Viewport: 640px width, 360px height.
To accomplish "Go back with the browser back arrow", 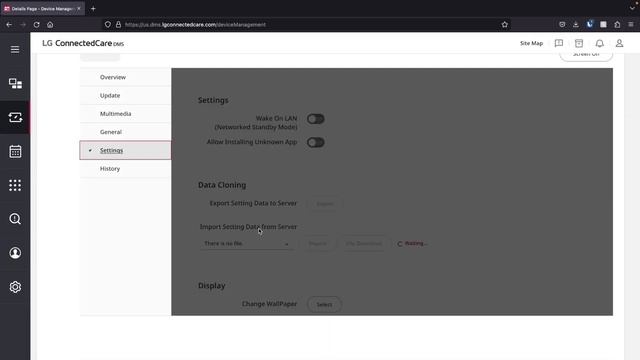I will [x=9, y=24].
